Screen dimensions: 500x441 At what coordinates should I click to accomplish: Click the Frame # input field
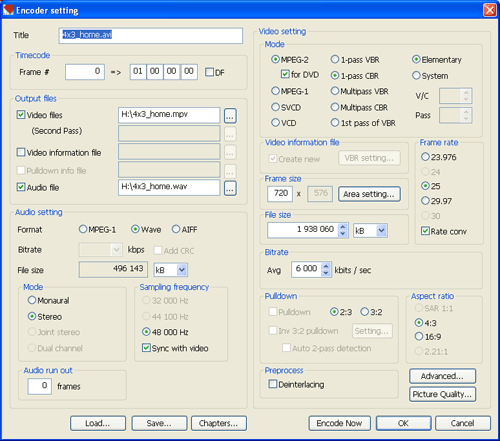(85, 72)
